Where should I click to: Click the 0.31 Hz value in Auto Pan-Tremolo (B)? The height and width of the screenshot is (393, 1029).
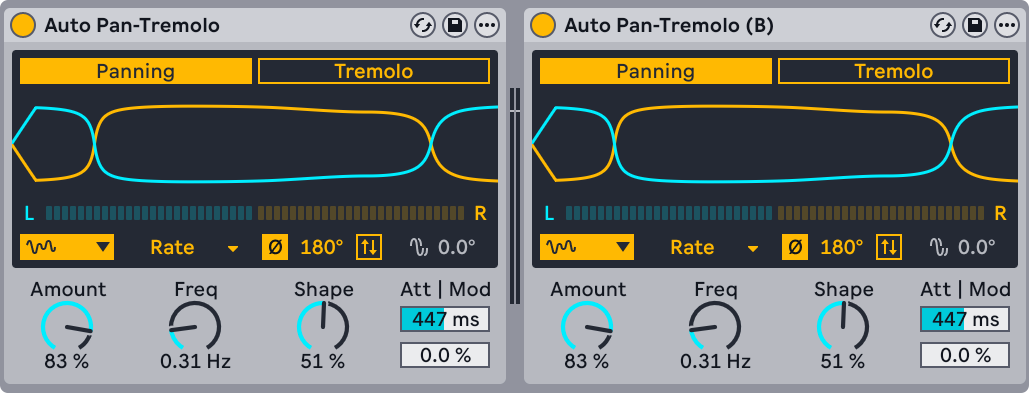tap(715, 361)
